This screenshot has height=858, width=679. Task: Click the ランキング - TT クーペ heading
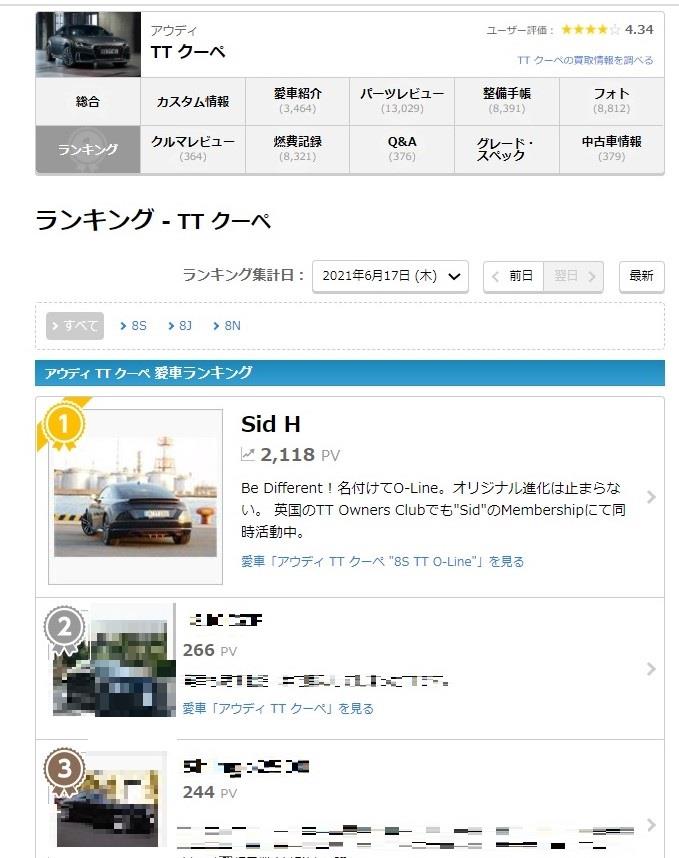coord(153,221)
